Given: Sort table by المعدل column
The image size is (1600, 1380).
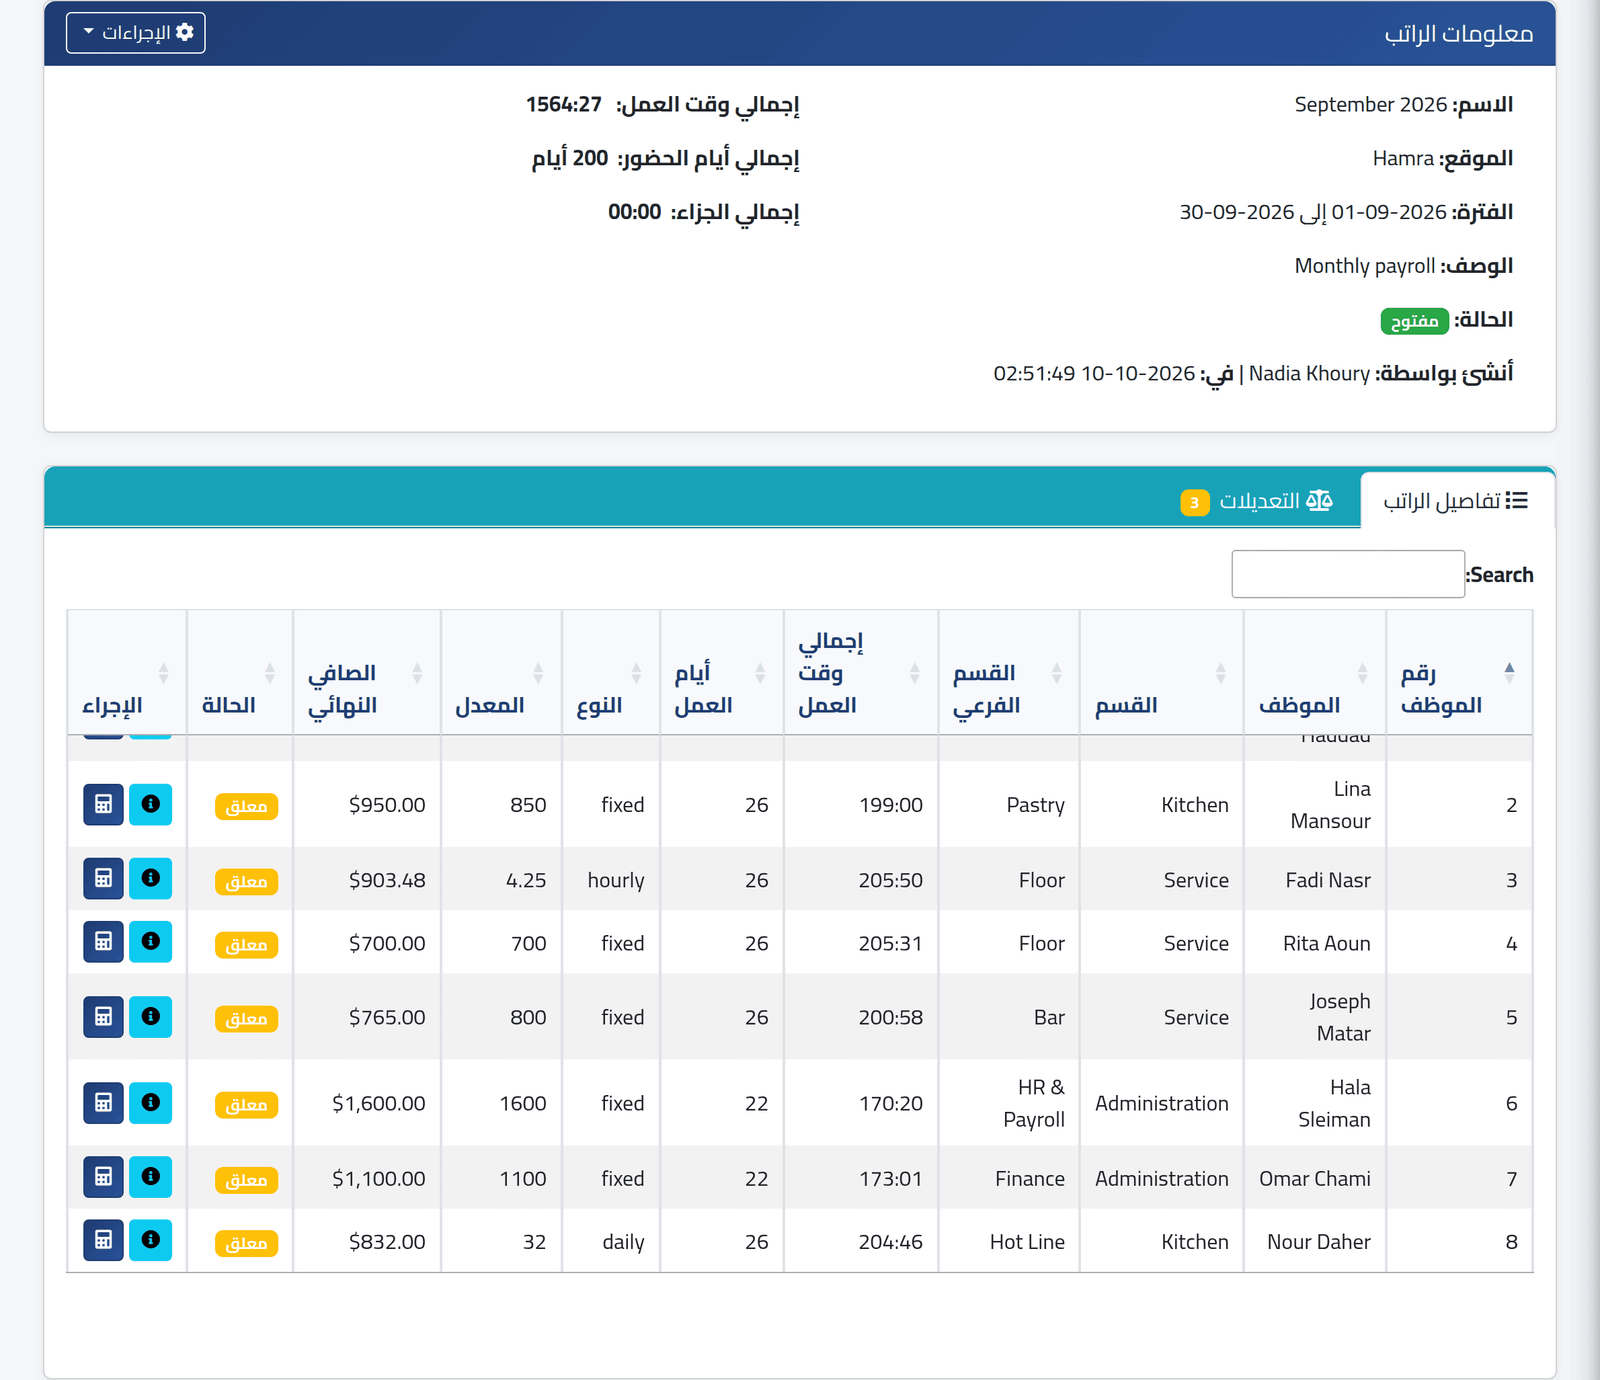Looking at the screenshot, I should pos(501,673).
